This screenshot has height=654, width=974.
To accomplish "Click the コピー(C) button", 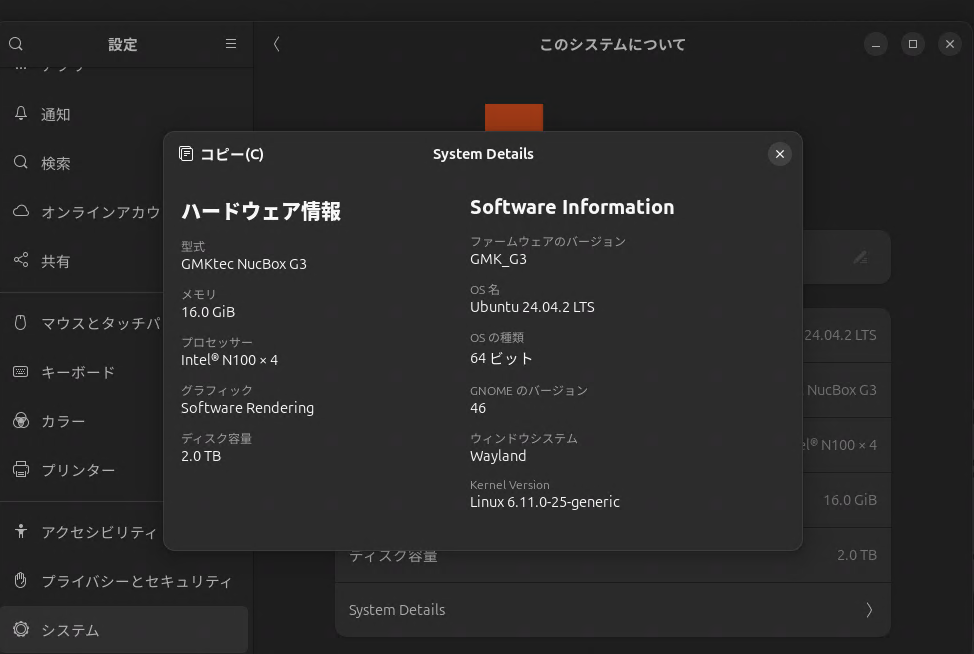I will (x=221, y=154).
